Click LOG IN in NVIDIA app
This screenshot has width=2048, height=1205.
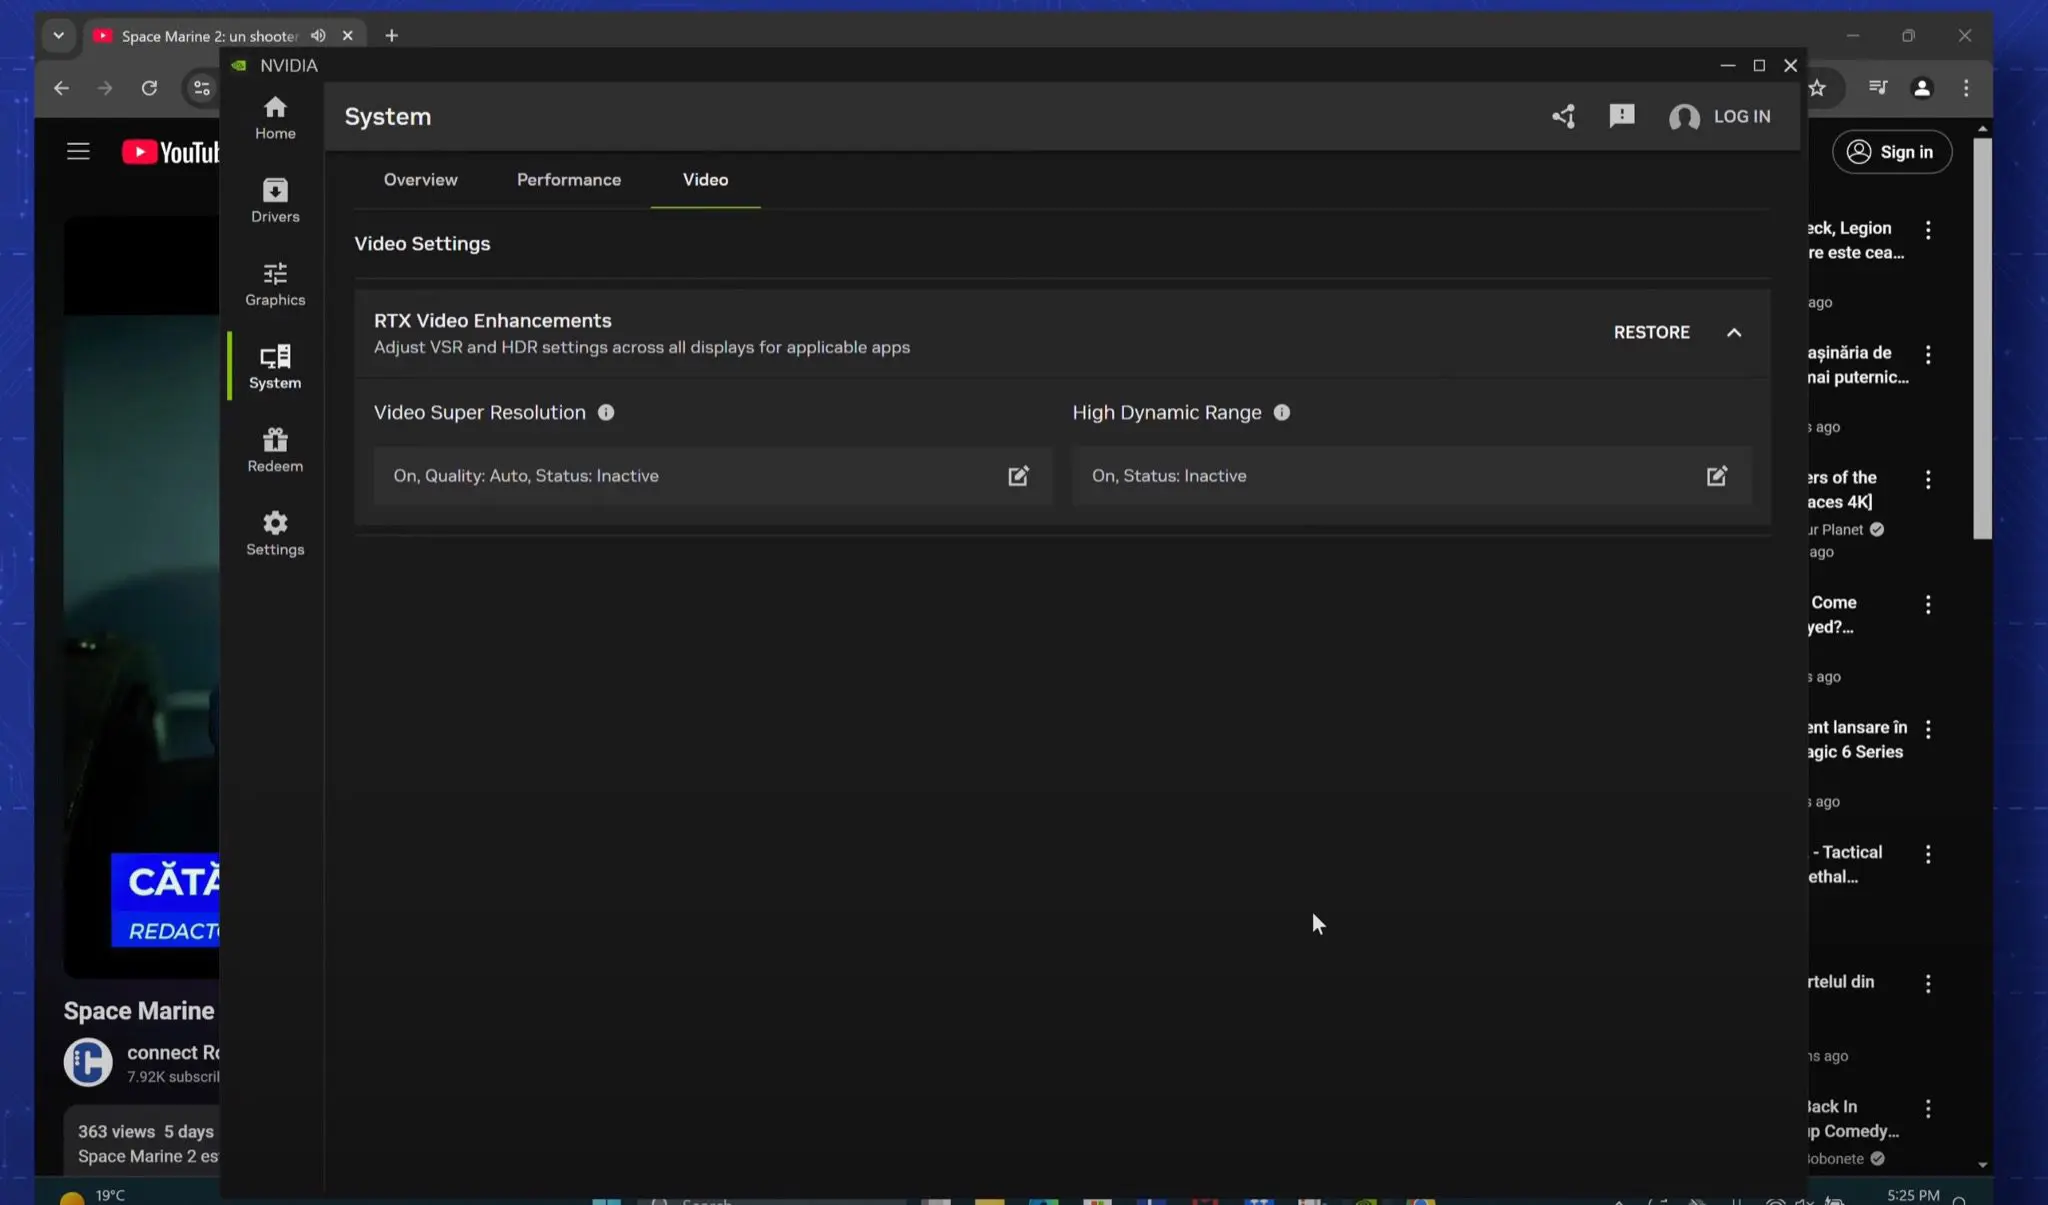(1742, 117)
